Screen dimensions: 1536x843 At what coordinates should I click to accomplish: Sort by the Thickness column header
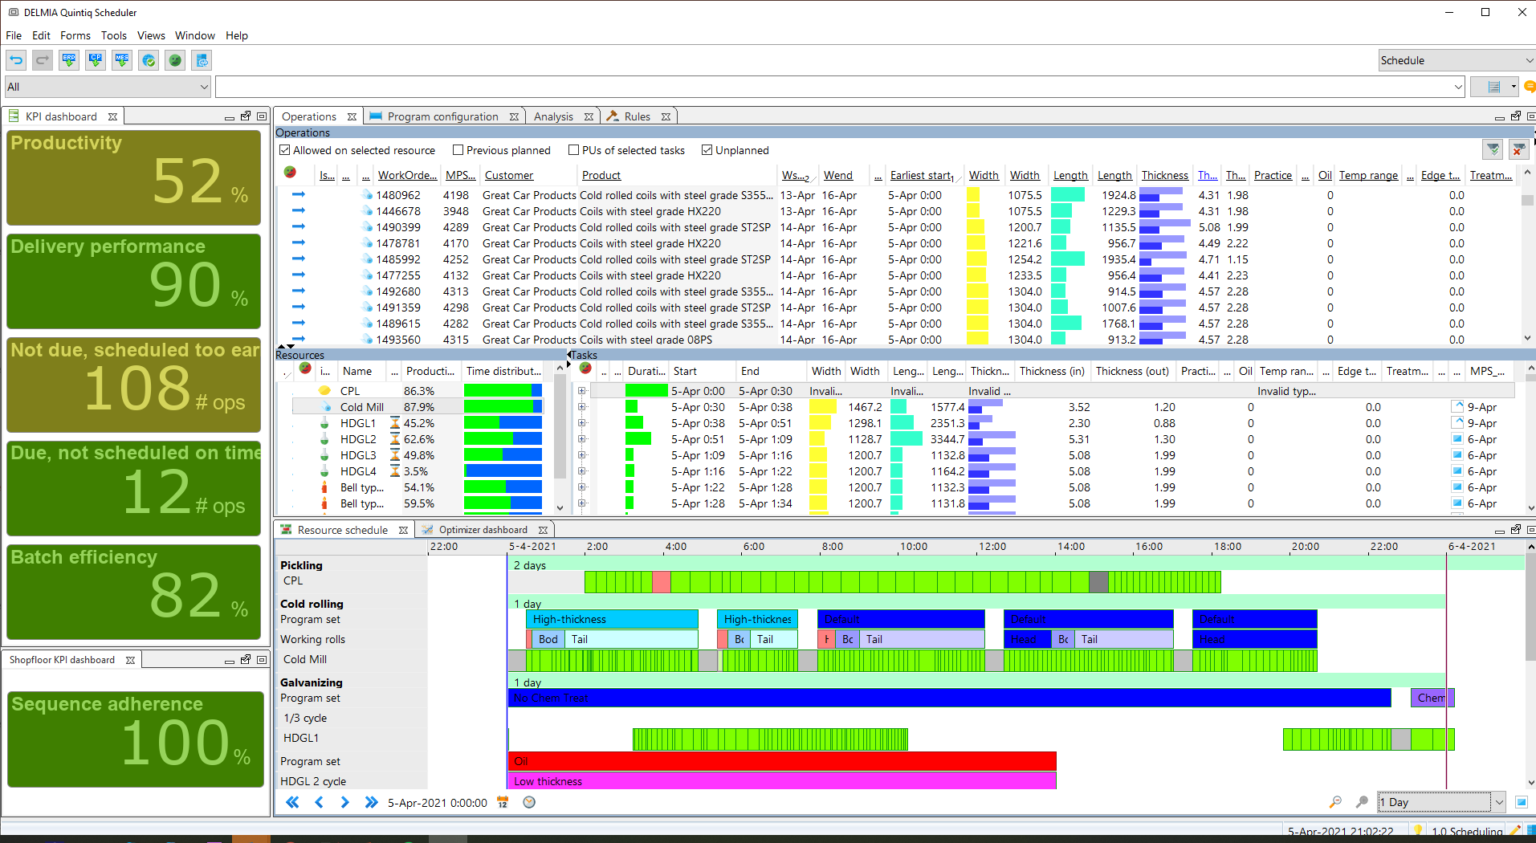(x=1164, y=175)
